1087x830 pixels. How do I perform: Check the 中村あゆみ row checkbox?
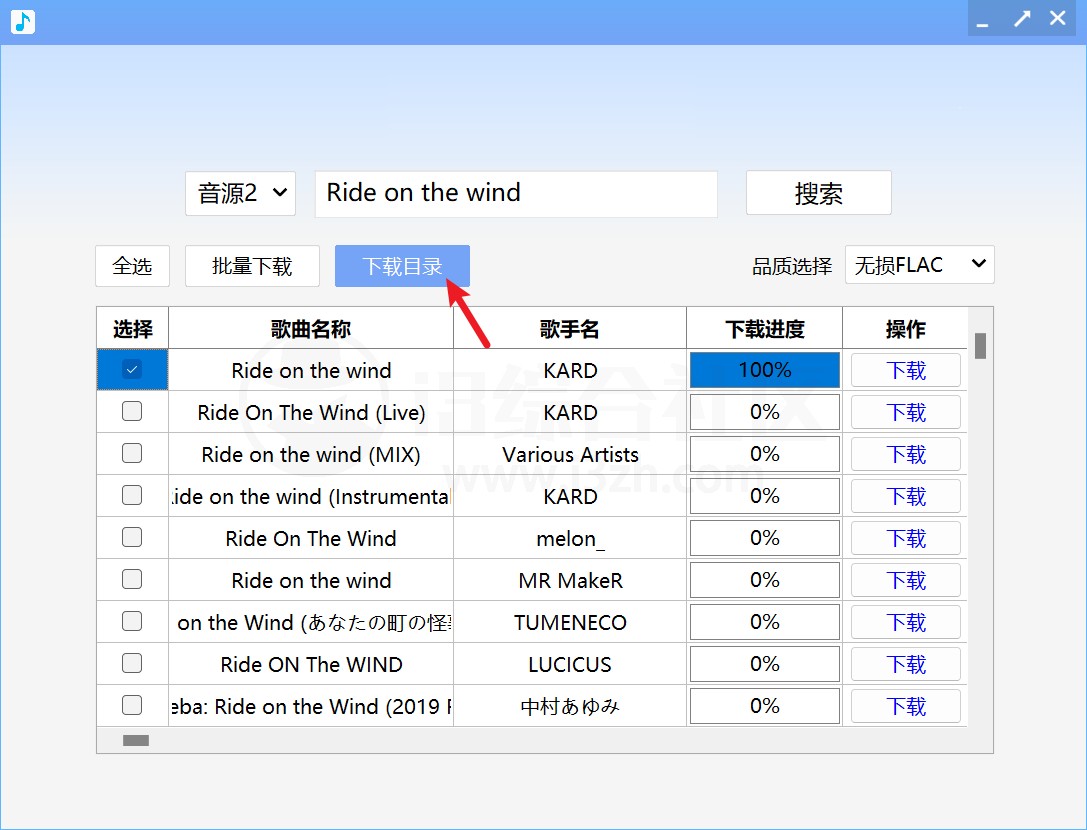(x=132, y=705)
